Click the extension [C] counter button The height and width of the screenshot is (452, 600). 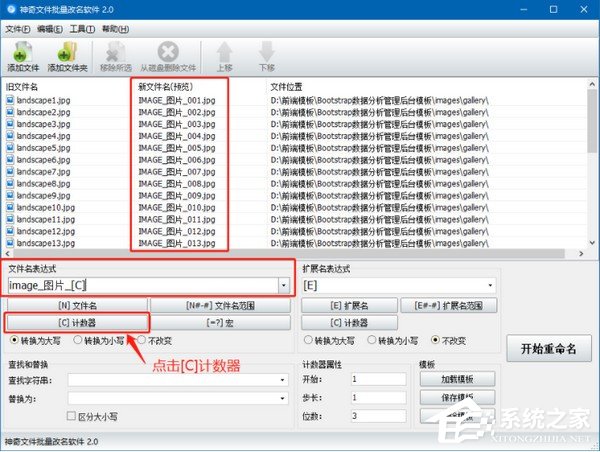[349, 323]
